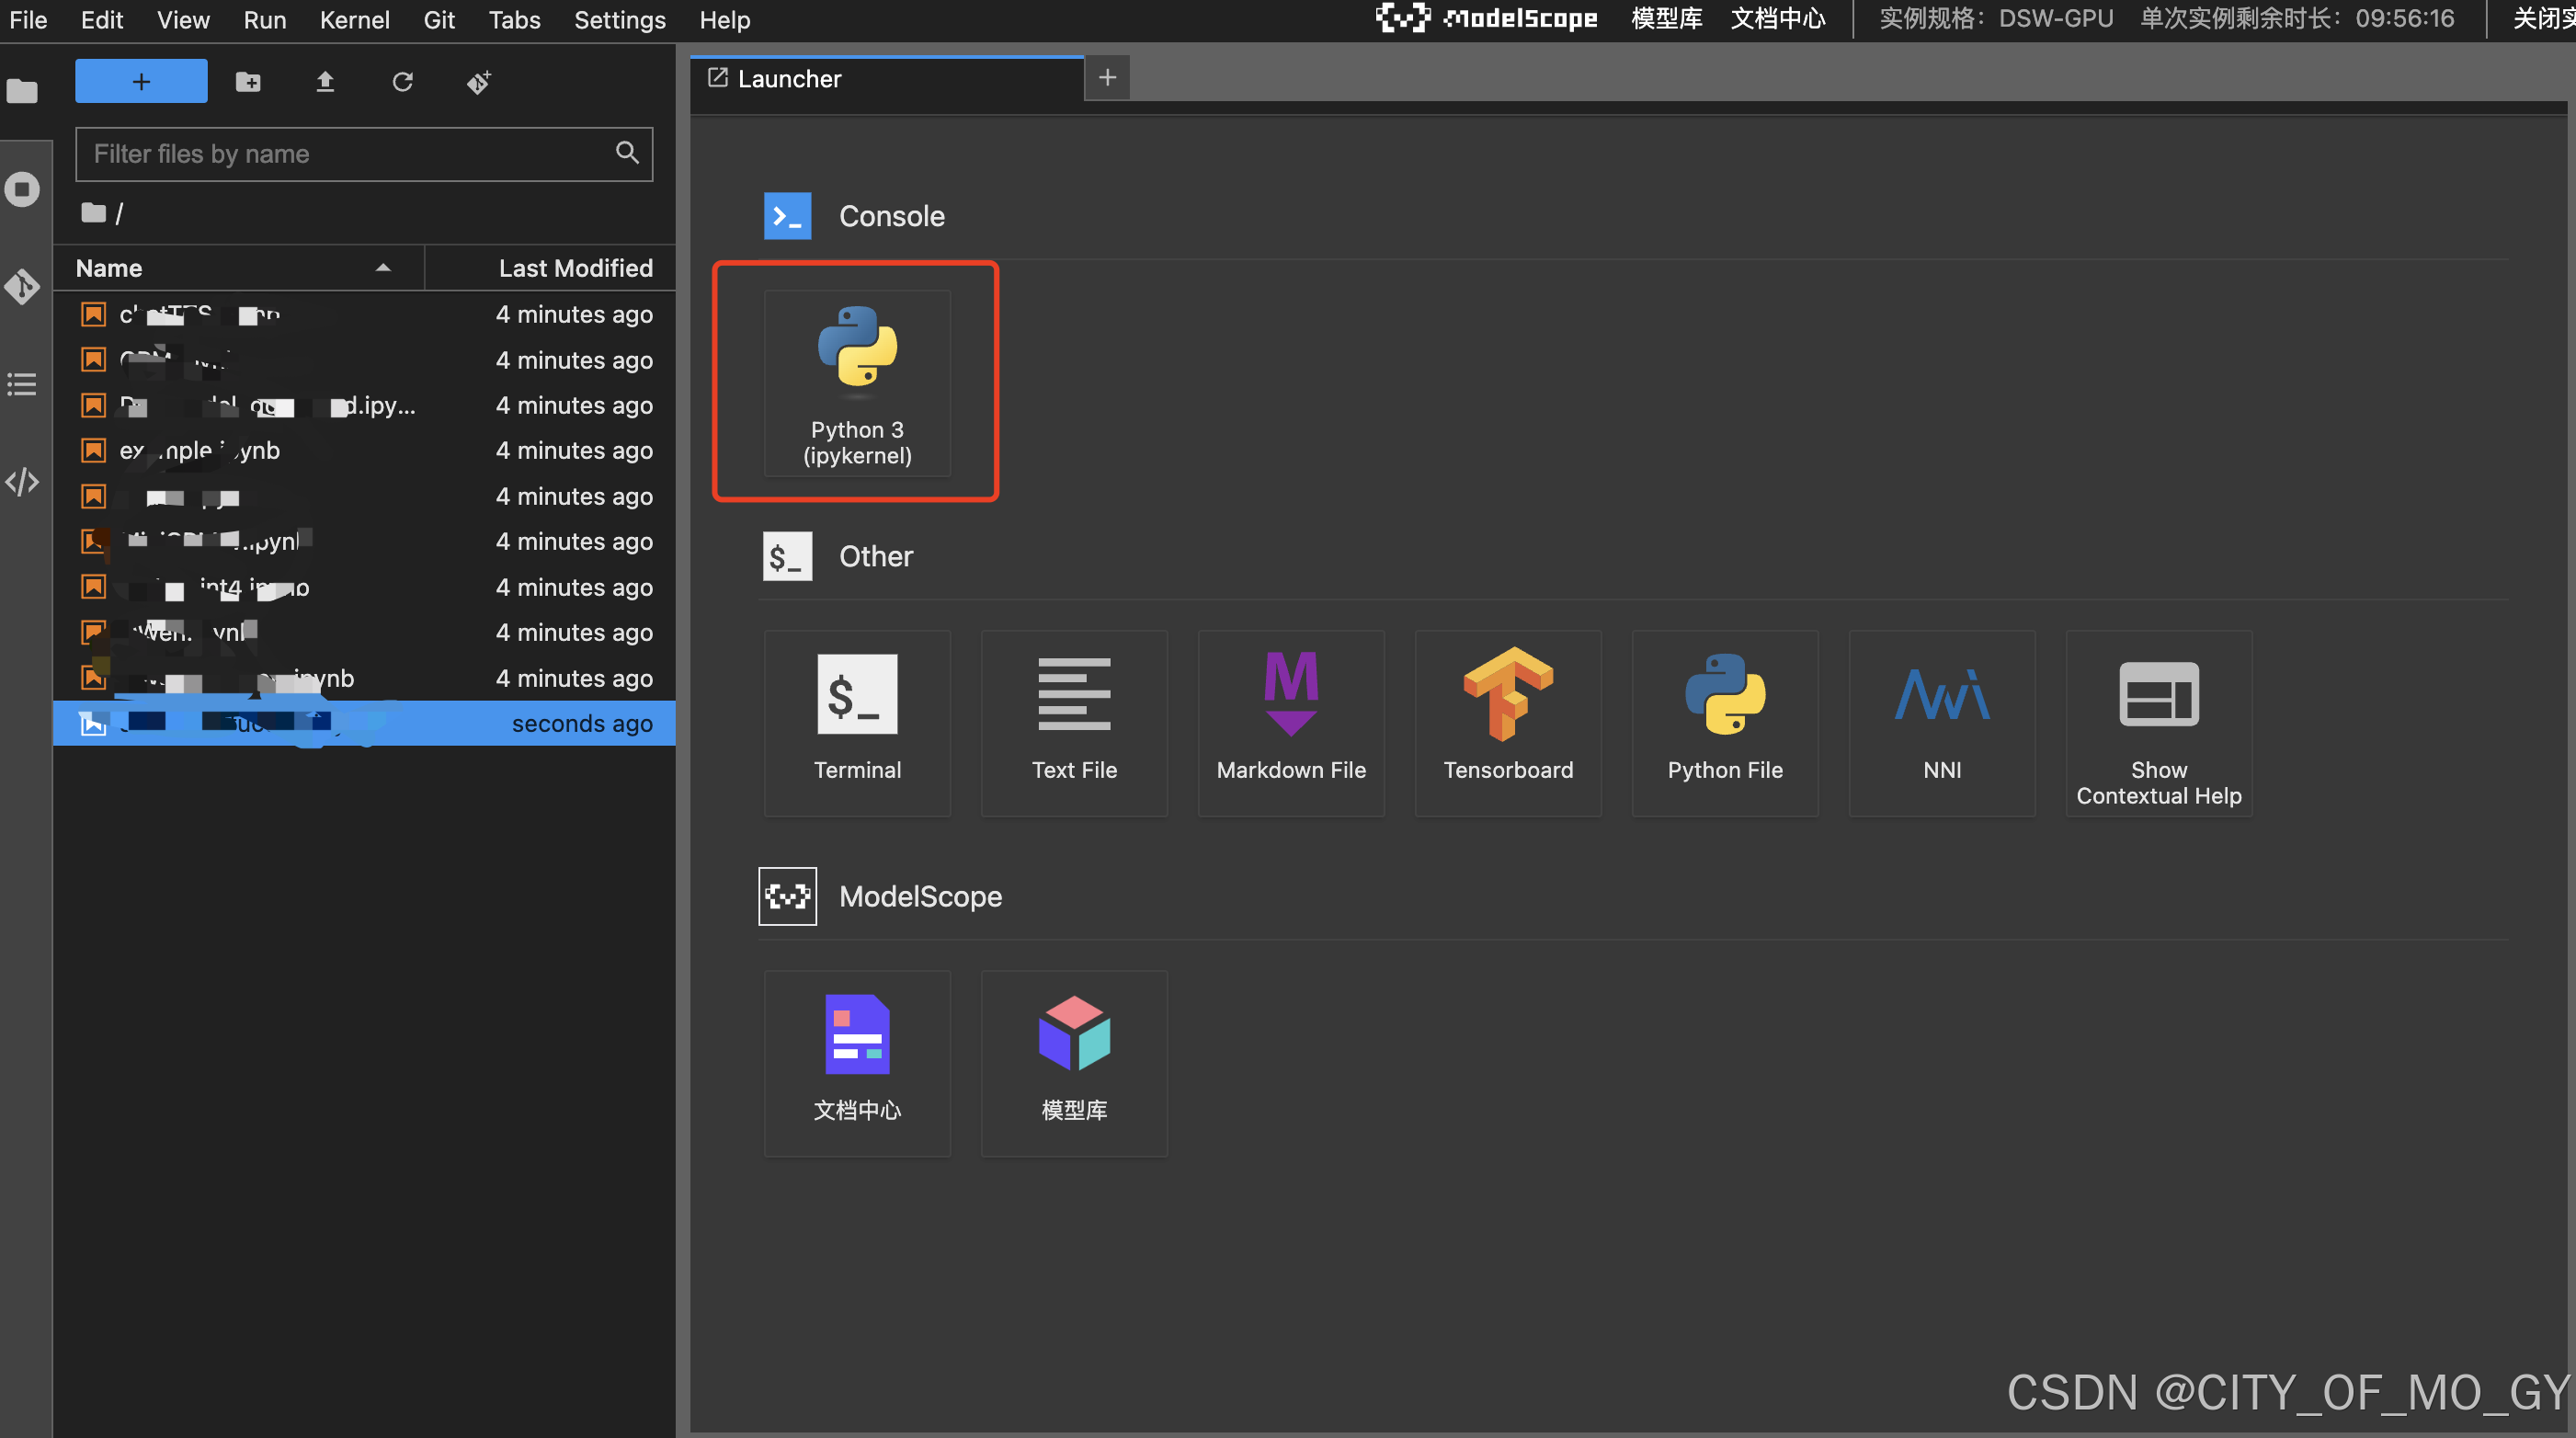Viewport: 2576px width, 1438px height.
Task: Open the Git sidebar panel icon
Action: pos(22,287)
